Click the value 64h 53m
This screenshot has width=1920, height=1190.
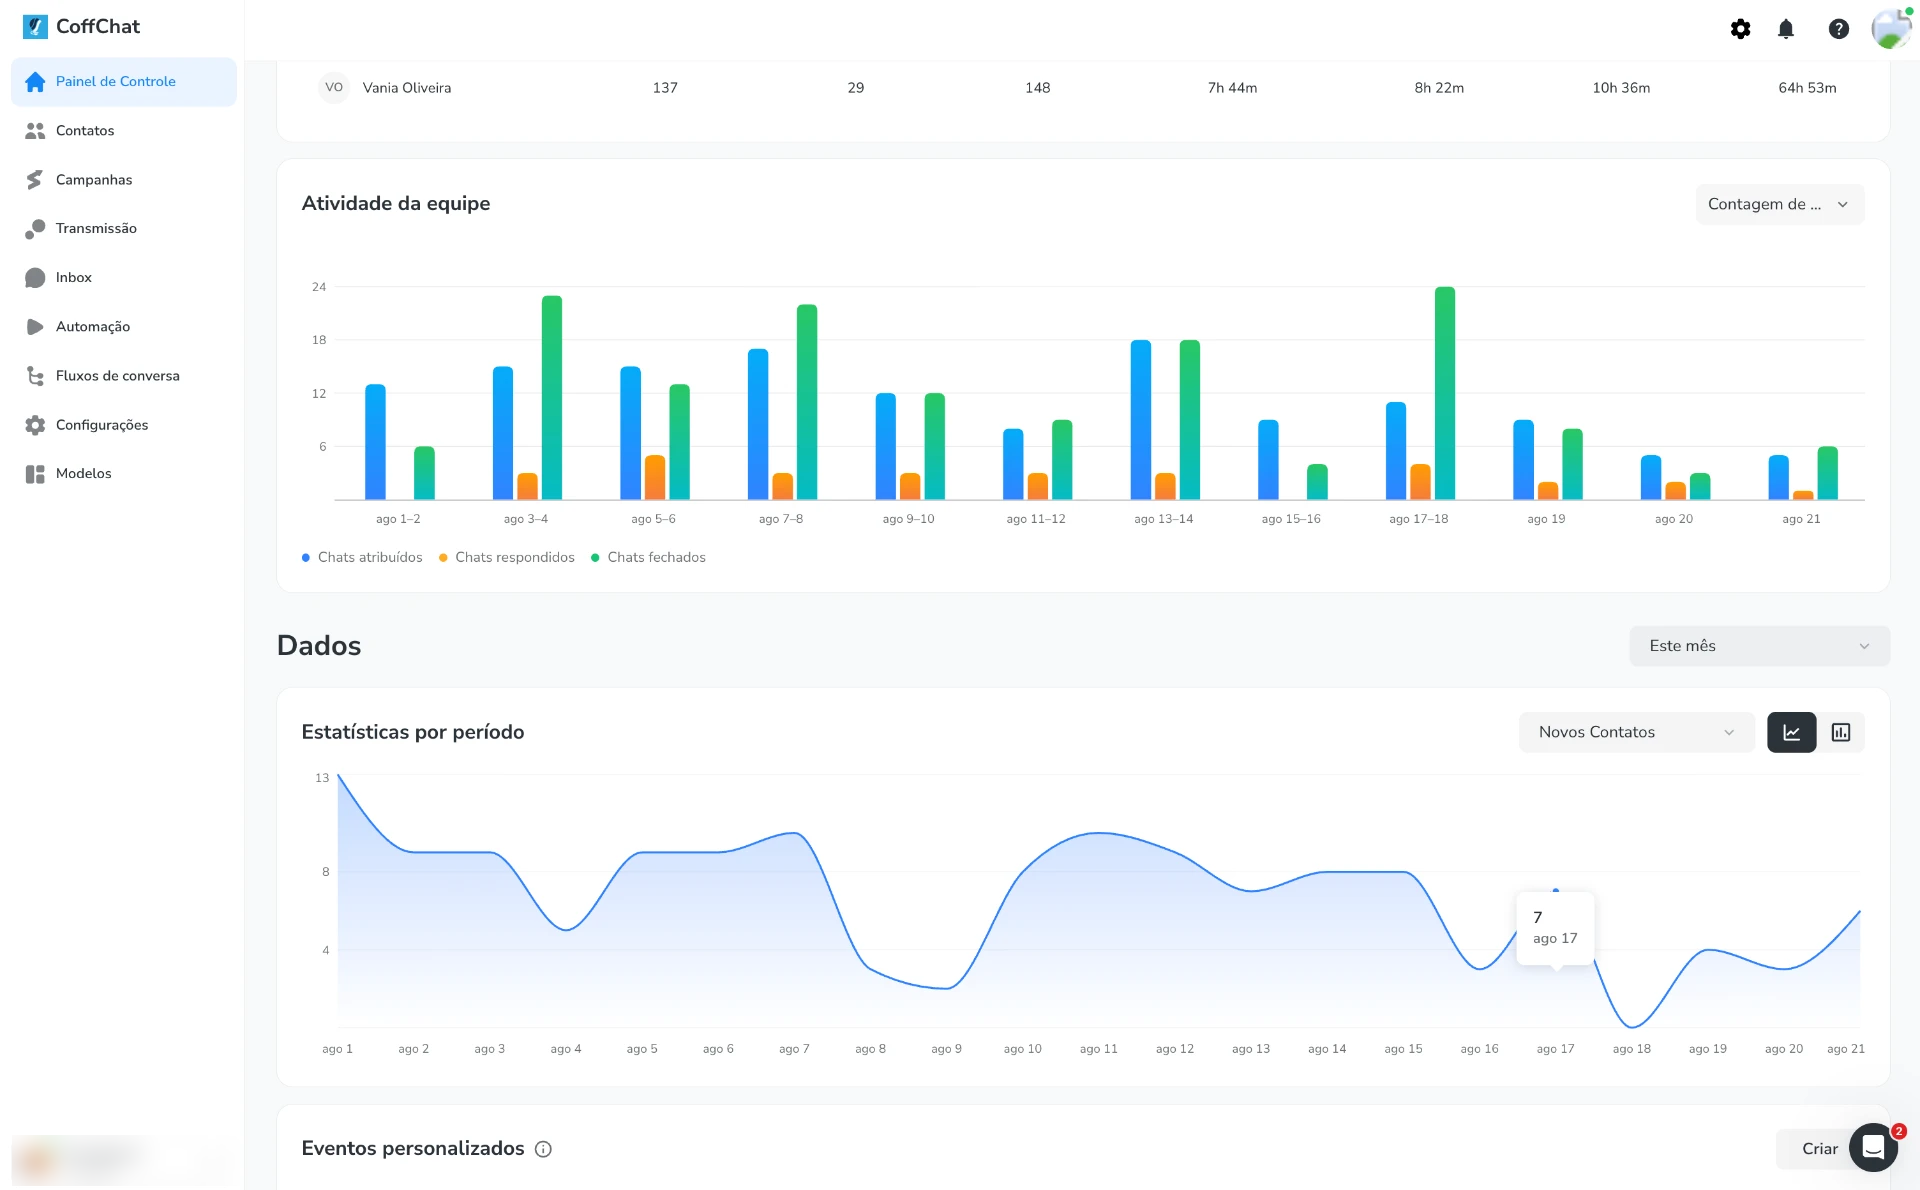1807,88
